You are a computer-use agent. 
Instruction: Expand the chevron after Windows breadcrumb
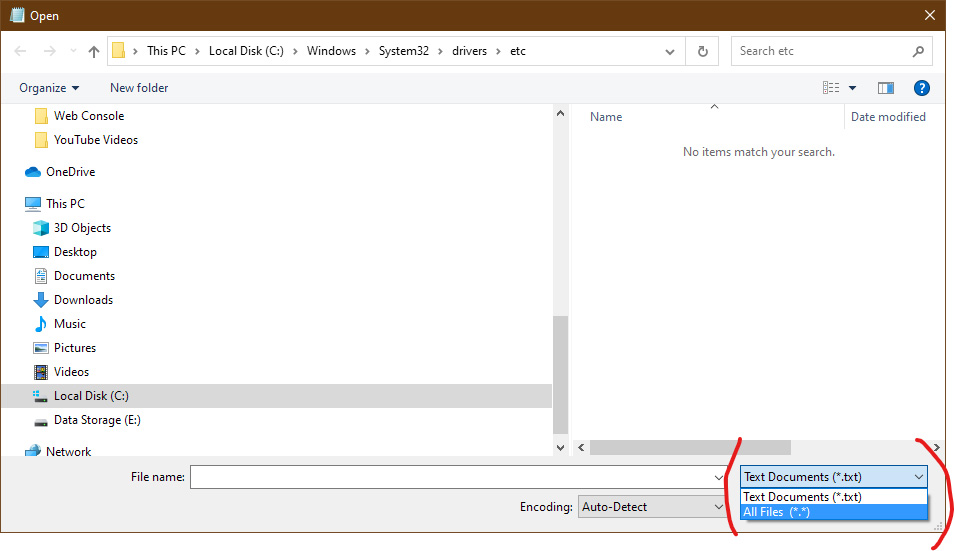point(367,51)
